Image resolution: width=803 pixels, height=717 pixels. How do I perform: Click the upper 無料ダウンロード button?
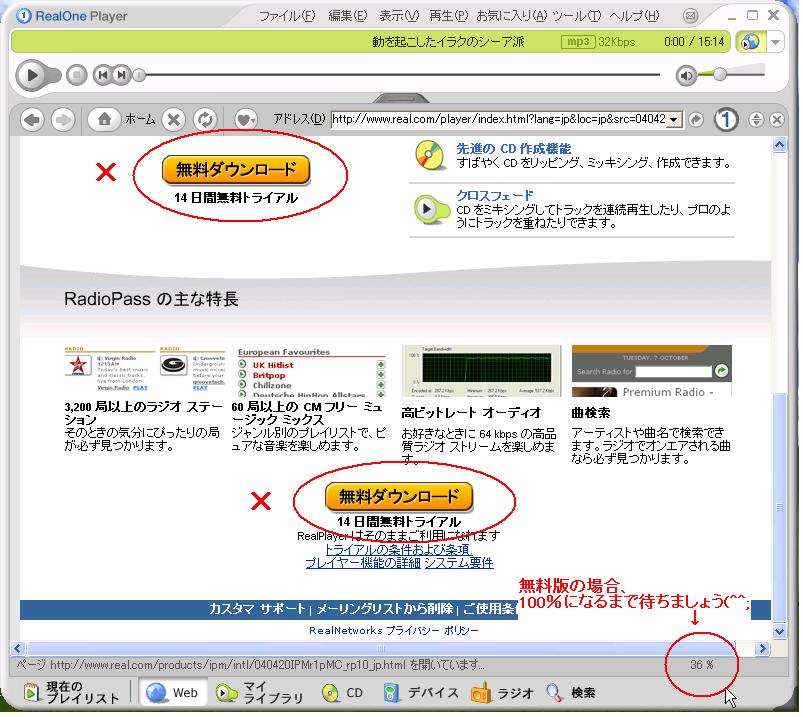click(236, 170)
